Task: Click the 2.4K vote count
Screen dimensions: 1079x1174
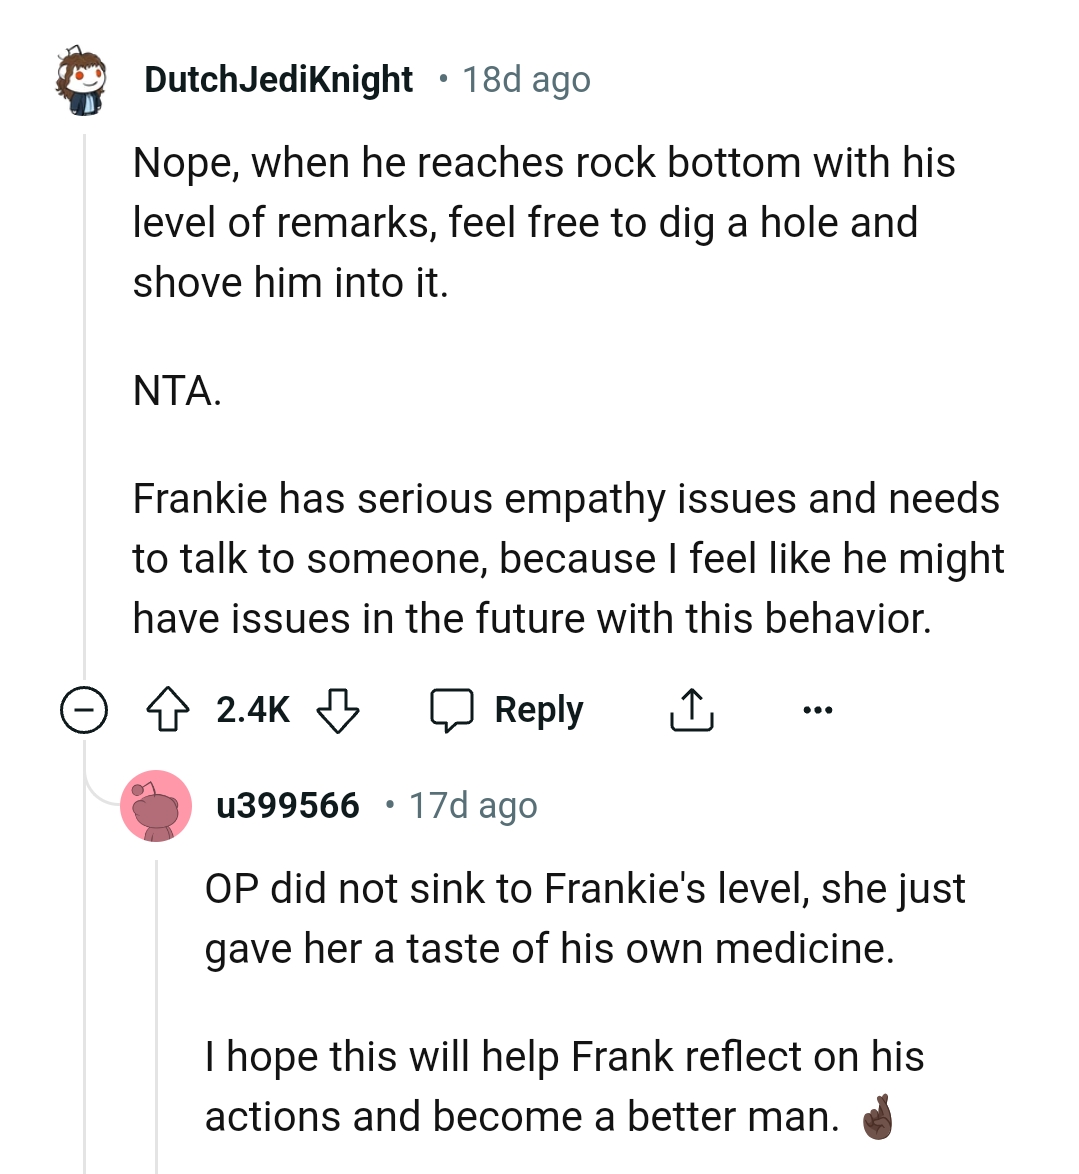Action: click(252, 710)
